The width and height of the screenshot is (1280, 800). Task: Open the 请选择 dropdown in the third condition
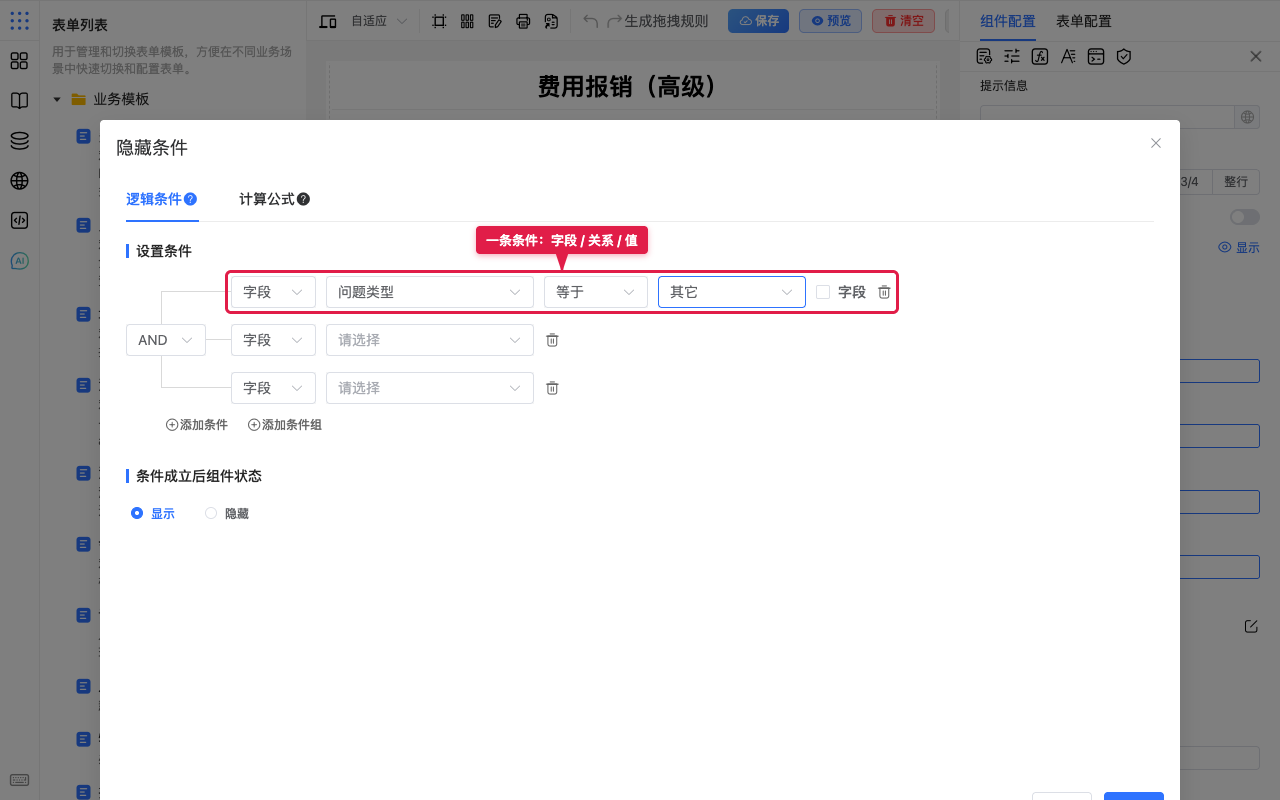[x=429, y=388]
